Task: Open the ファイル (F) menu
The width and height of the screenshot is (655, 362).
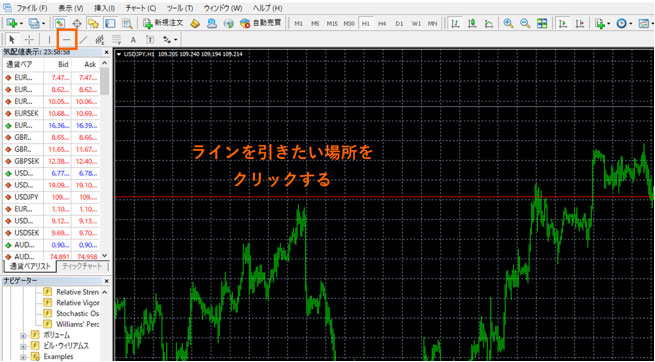Action: tap(31, 8)
